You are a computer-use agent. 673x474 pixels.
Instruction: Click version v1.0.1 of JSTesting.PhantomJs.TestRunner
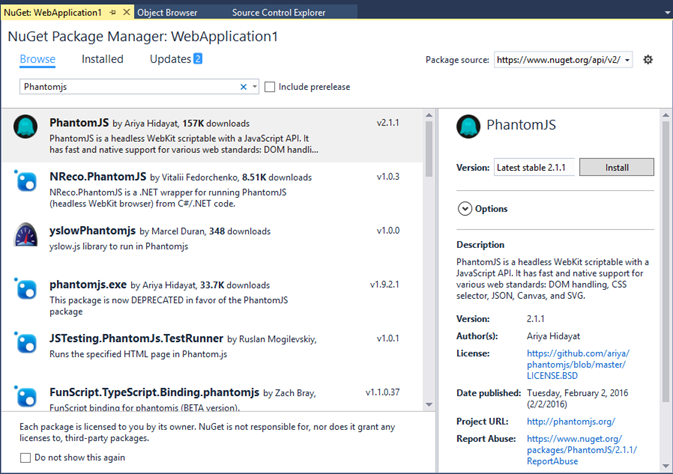click(x=388, y=338)
